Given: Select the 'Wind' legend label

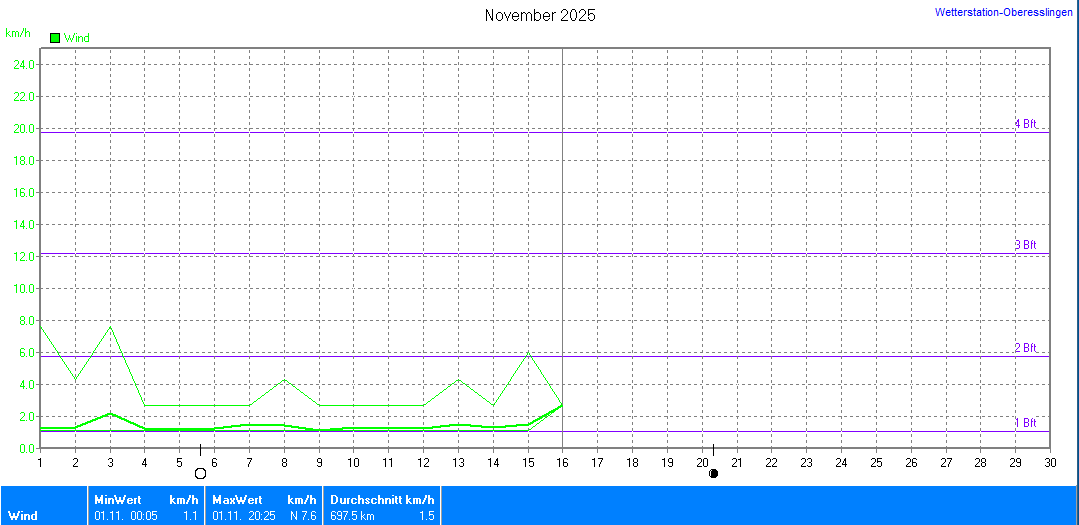Looking at the screenshot, I should pos(77,38).
